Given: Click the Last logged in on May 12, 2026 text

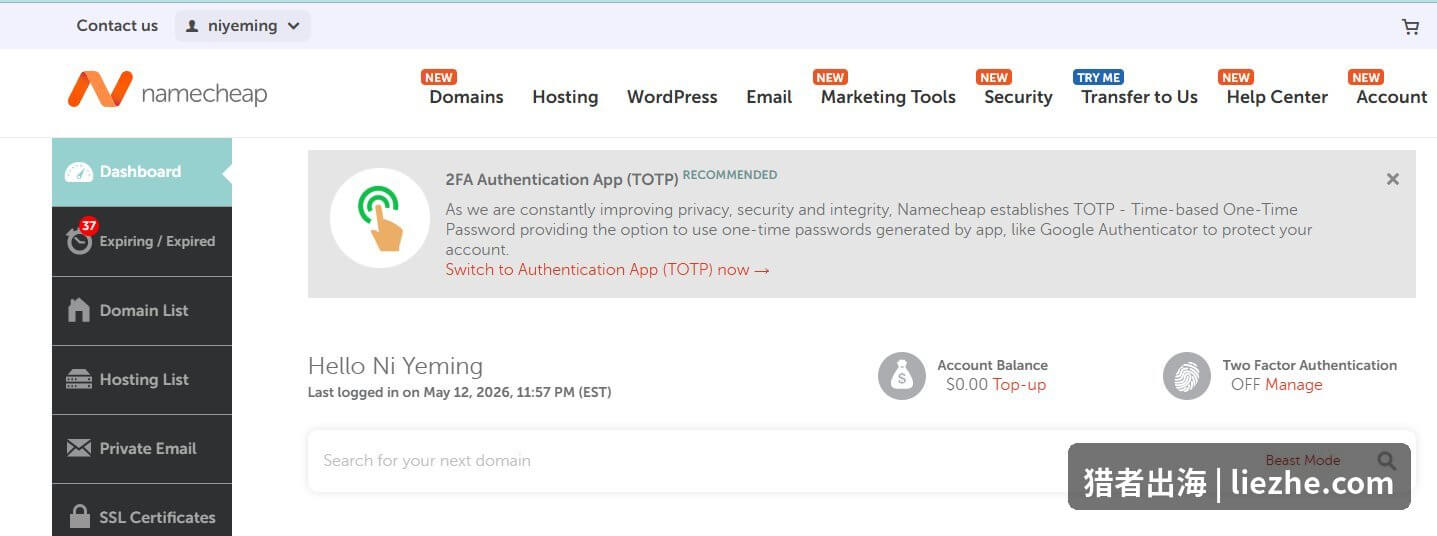Looking at the screenshot, I should (459, 392).
